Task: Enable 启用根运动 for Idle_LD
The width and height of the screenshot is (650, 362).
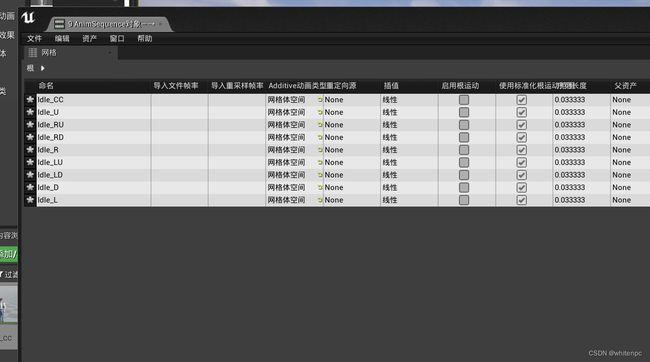Action: (464, 175)
